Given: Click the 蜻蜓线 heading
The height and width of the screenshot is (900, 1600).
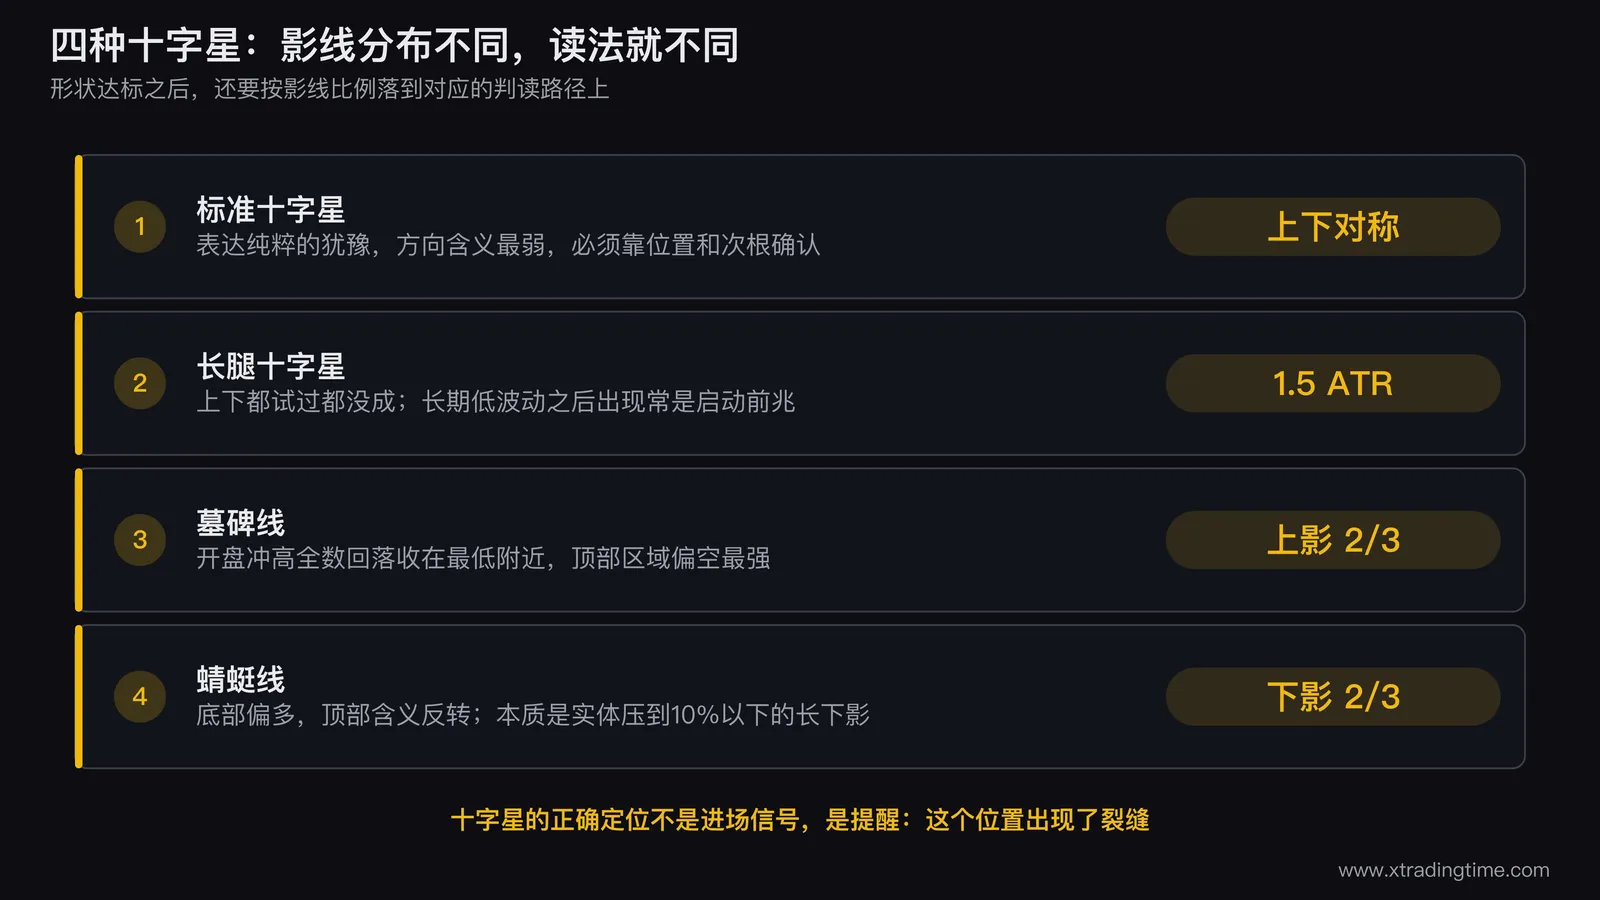Looking at the screenshot, I should 241,680.
